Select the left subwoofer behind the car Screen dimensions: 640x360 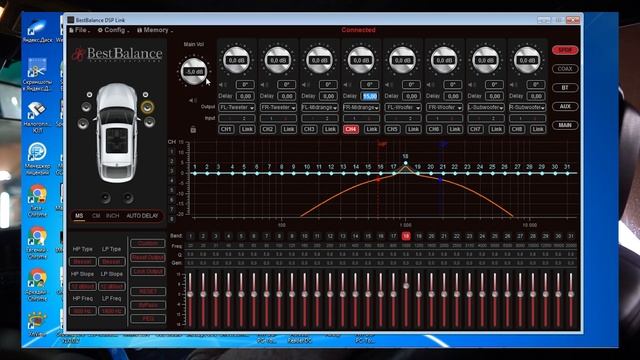(106, 198)
